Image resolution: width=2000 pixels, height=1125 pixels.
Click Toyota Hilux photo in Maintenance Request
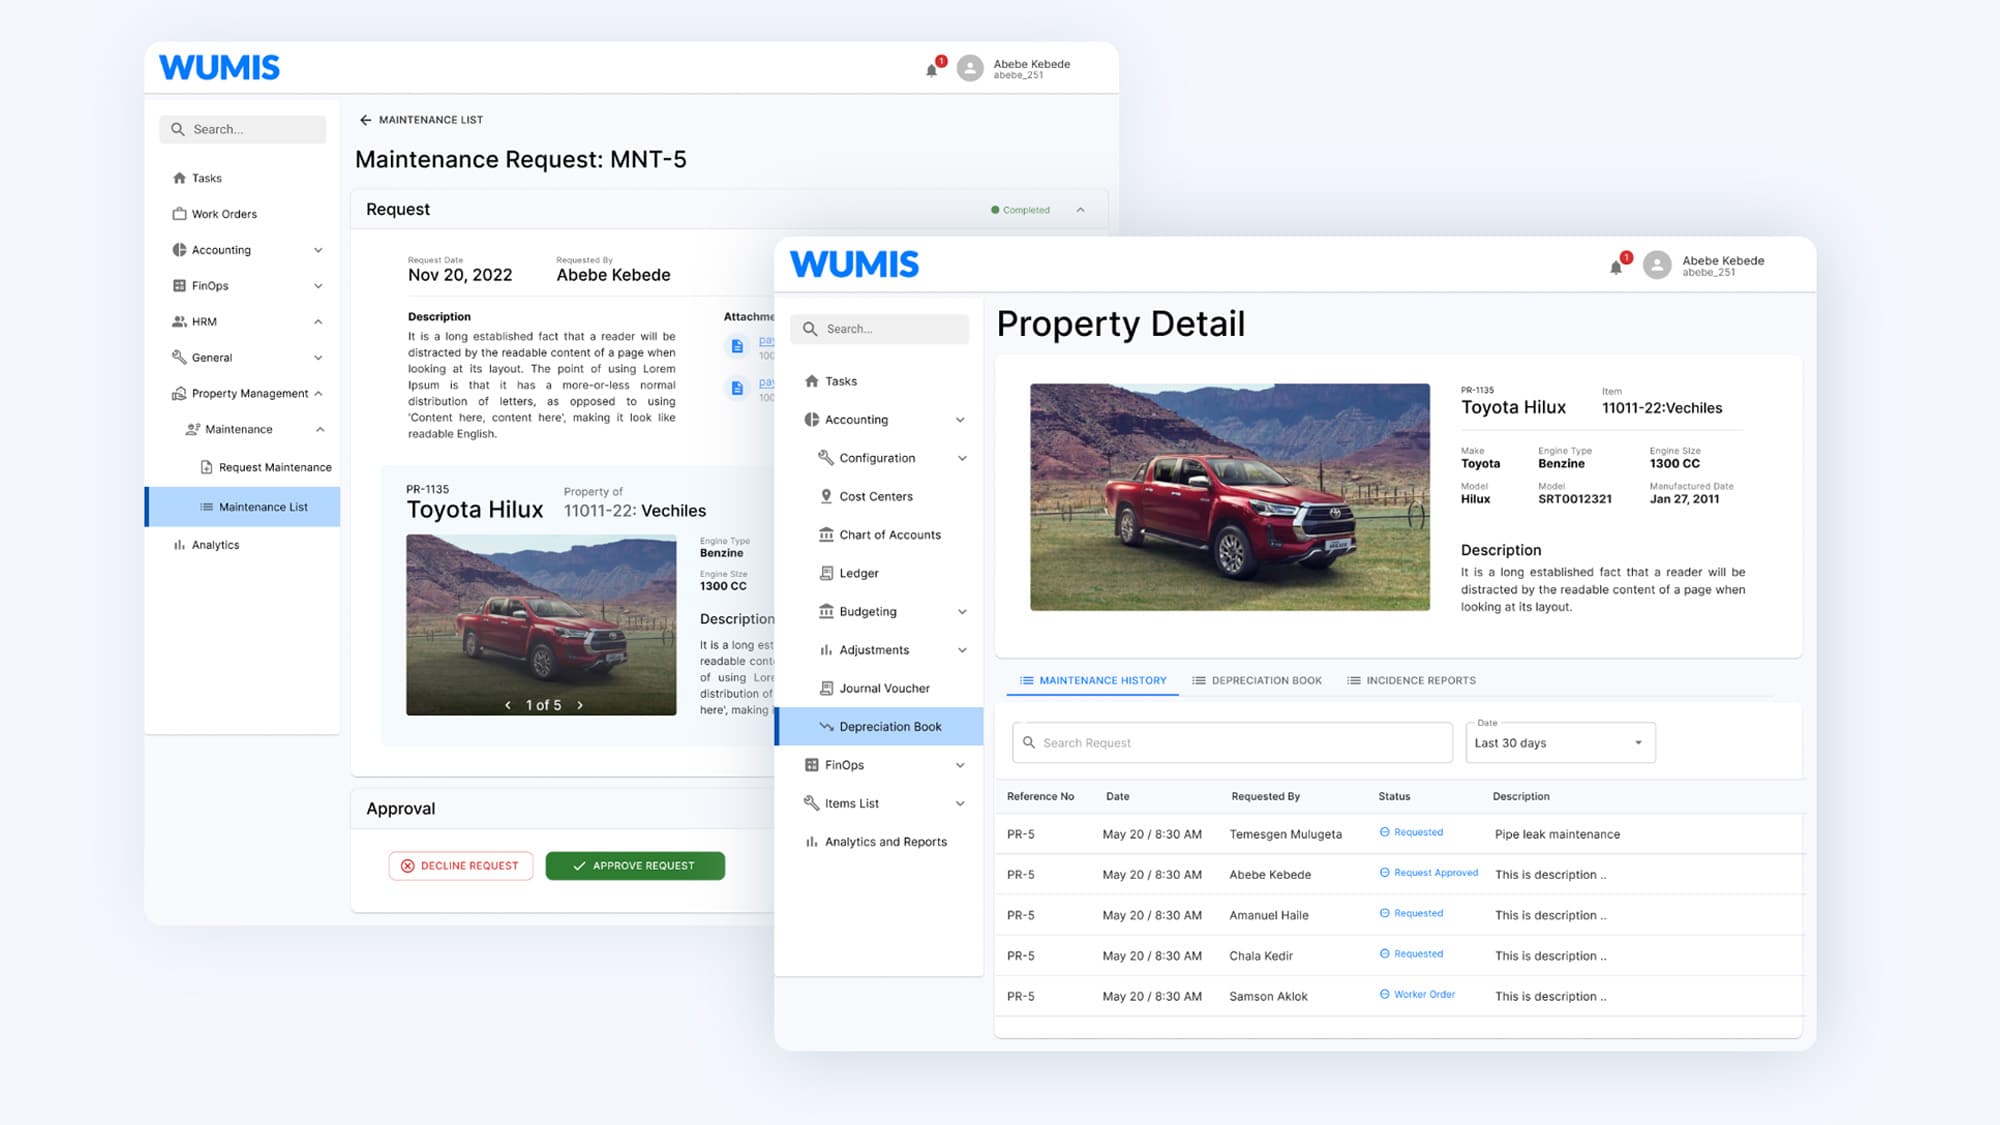[541, 625]
